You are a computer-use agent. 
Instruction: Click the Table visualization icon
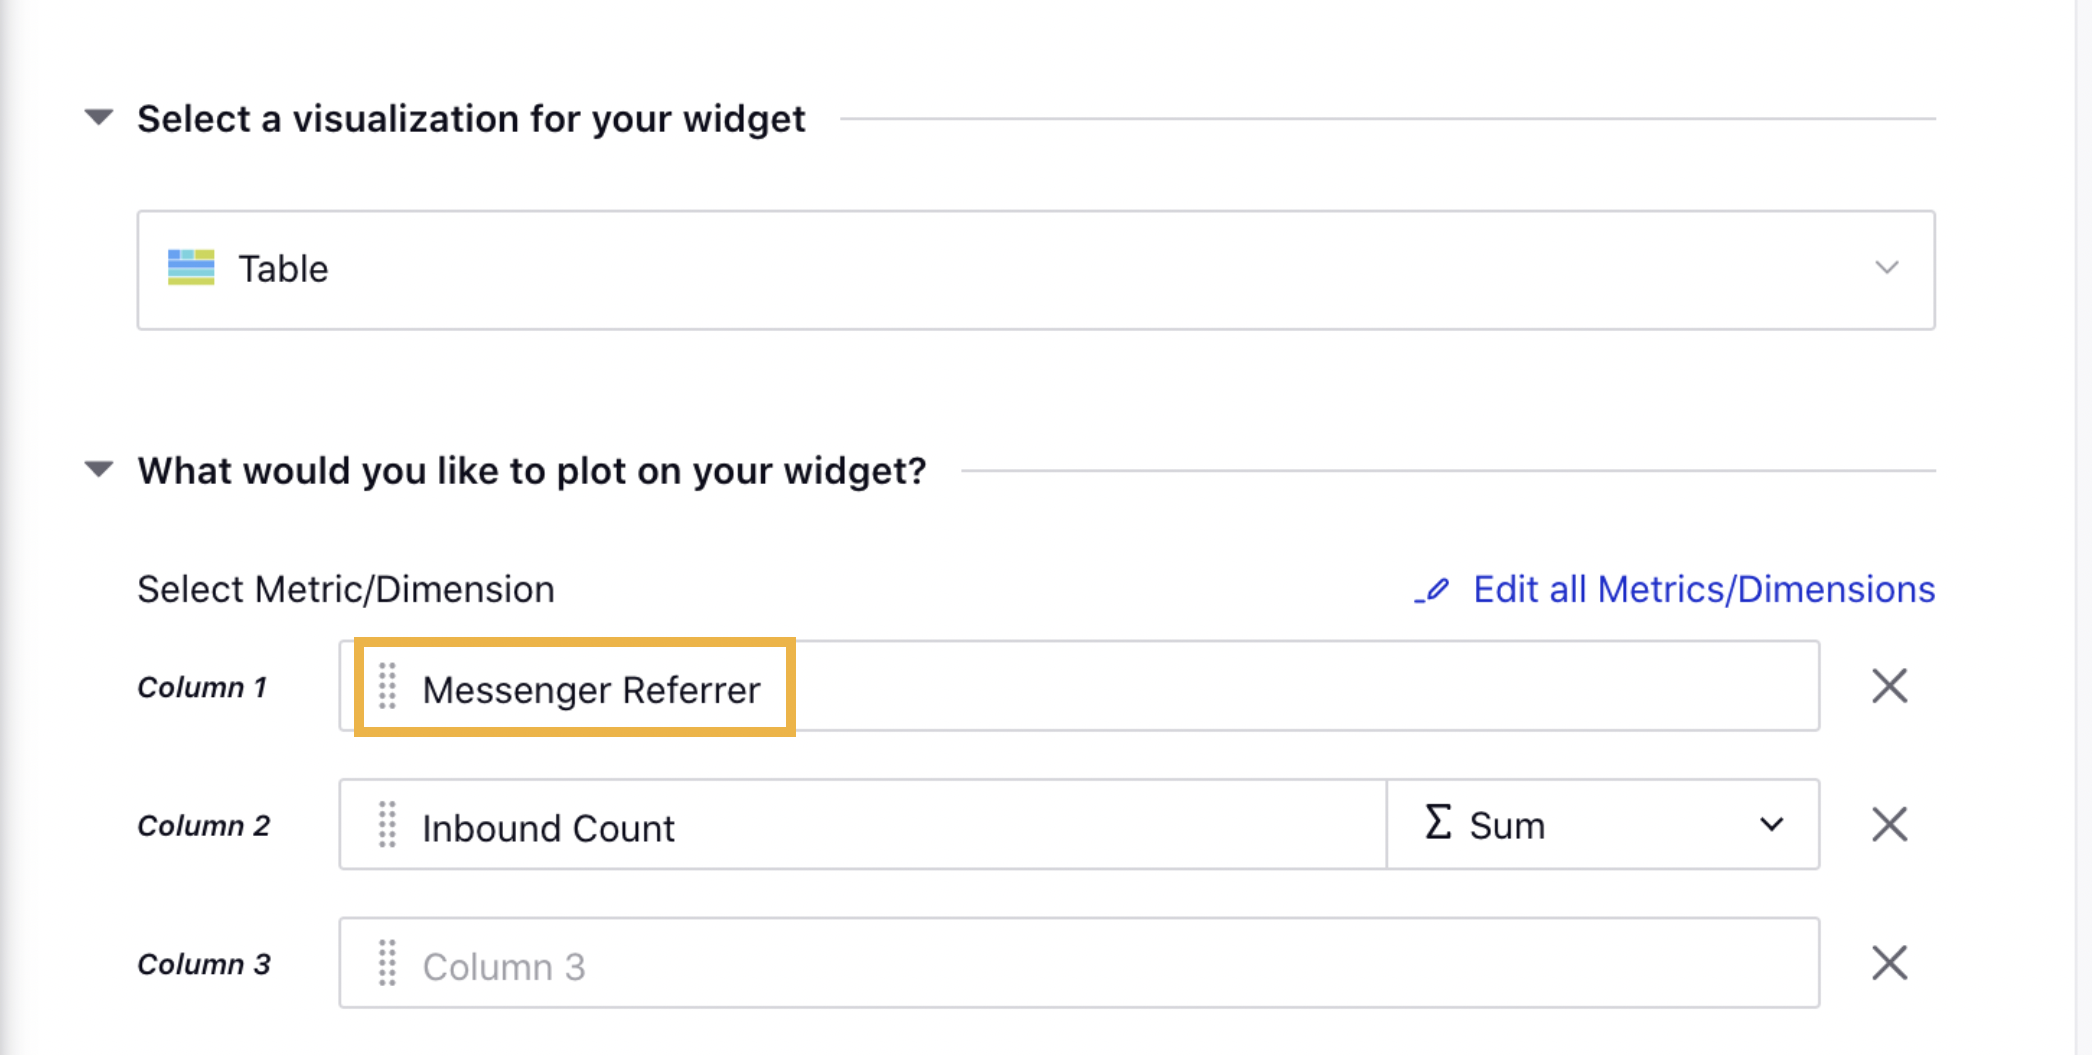point(191,268)
